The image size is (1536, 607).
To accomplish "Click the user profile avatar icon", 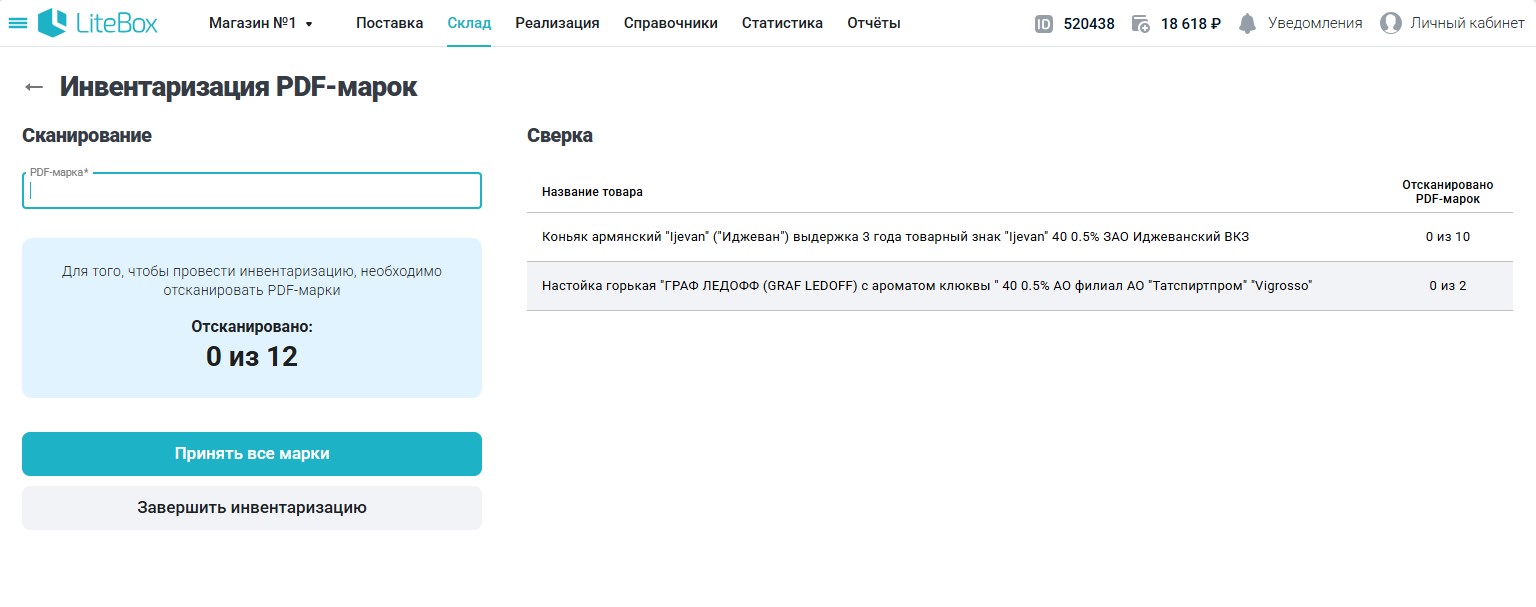I will click(x=1390, y=23).
